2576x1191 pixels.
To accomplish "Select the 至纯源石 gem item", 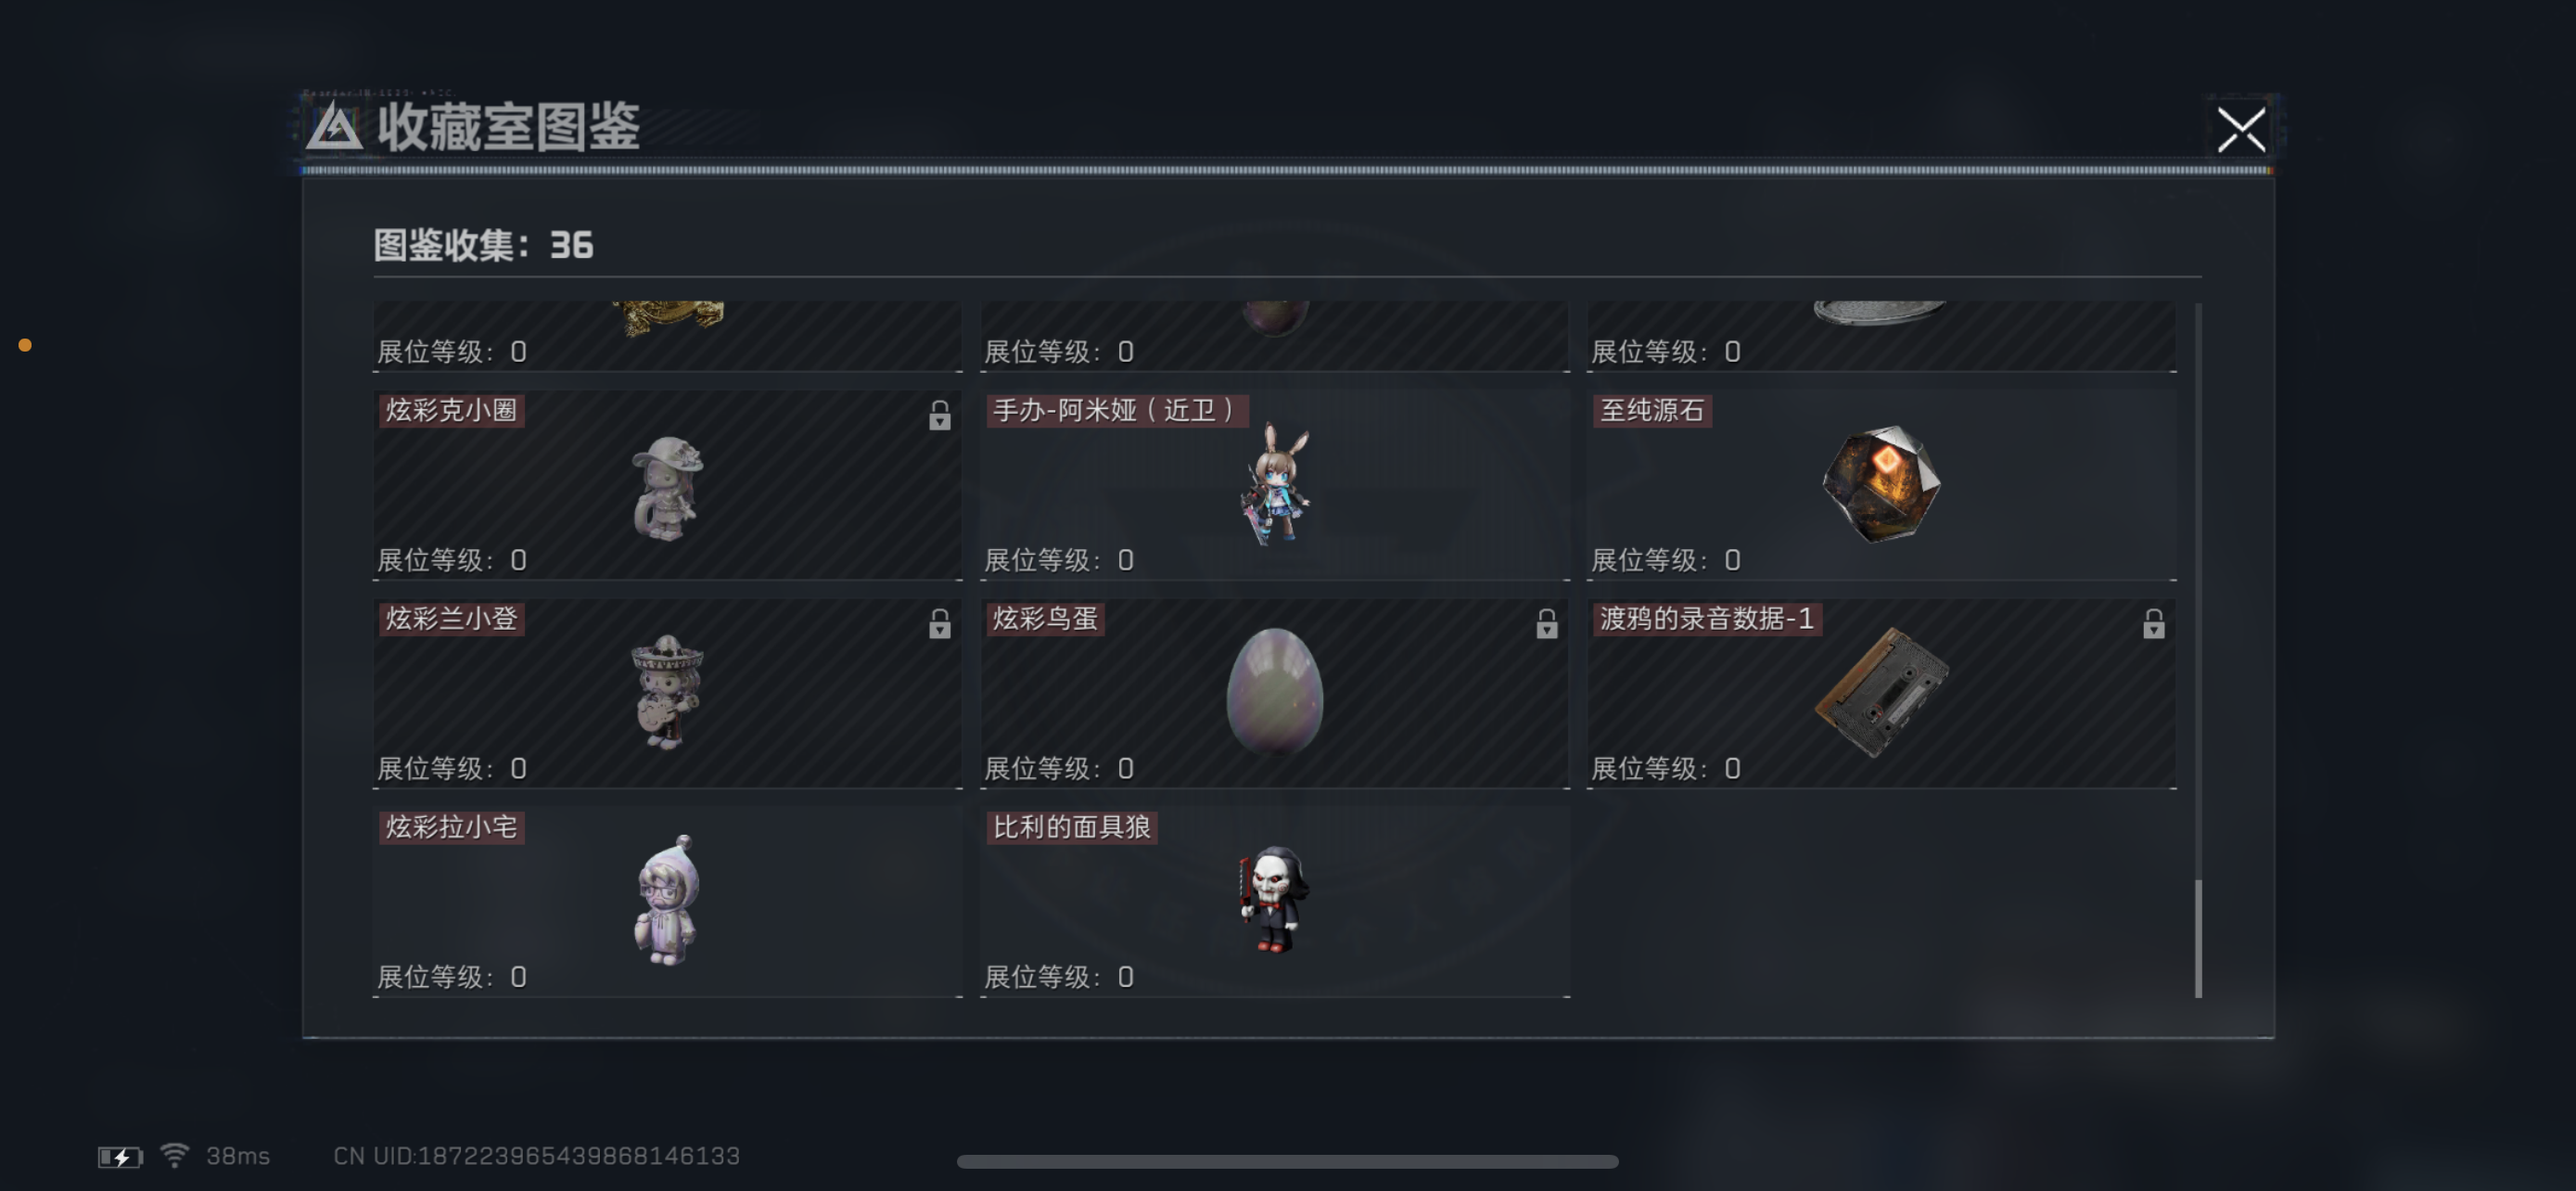I will click(x=1881, y=484).
